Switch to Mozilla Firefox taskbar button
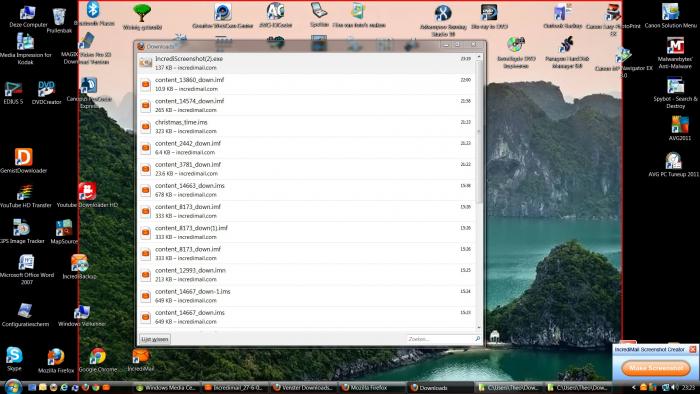Image resolution: width=700 pixels, height=394 pixels. (372, 388)
